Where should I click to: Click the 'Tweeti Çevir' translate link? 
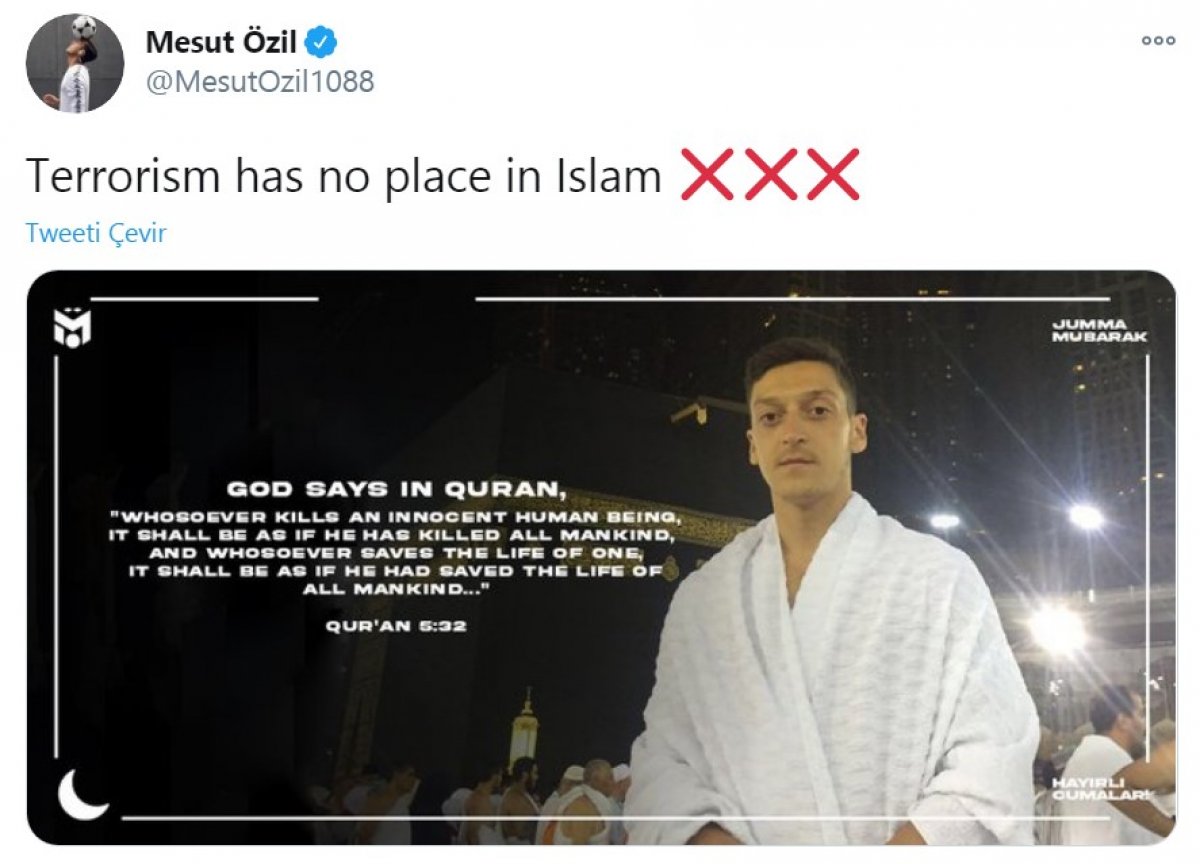pyautogui.click(x=96, y=233)
